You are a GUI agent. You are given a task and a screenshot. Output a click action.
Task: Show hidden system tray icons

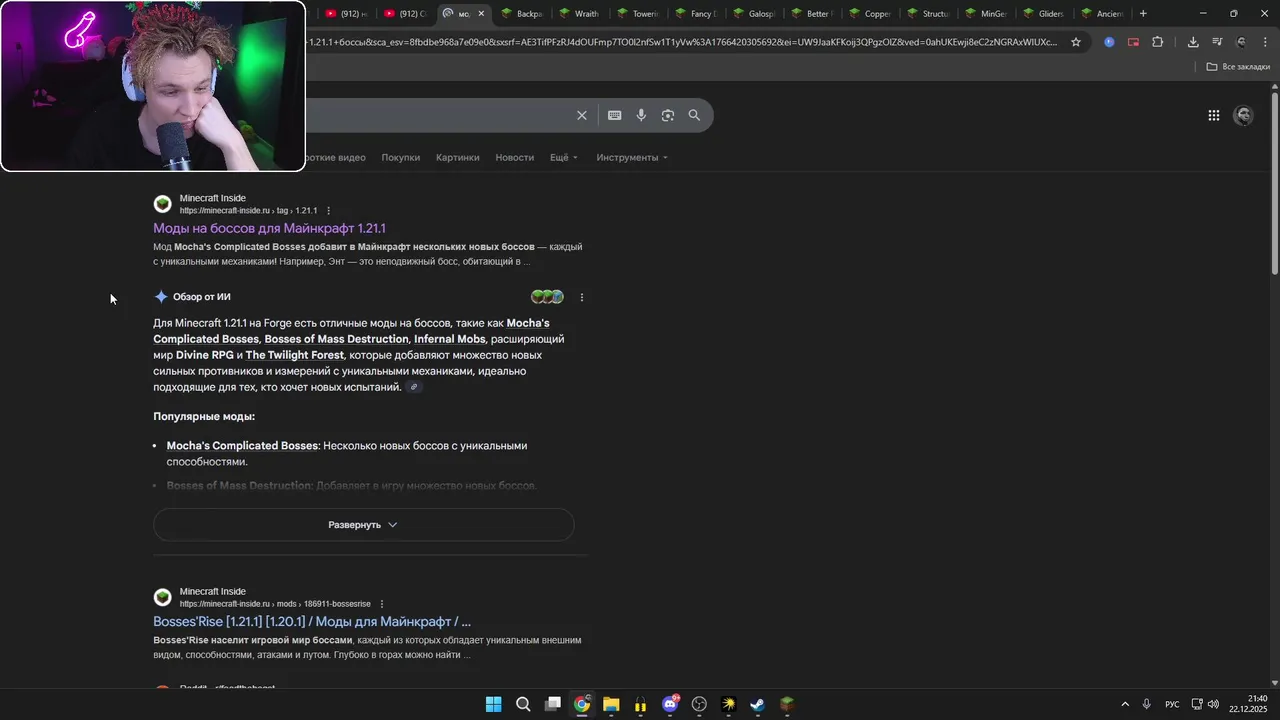[1125, 704]
